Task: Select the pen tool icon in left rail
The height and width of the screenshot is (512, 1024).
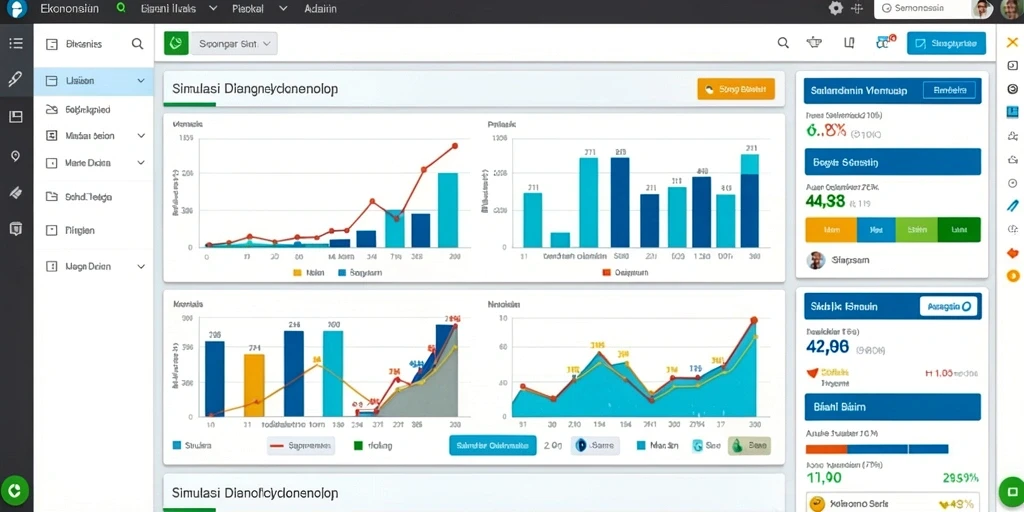Action: pyautogui.click(x=16, y=80)
